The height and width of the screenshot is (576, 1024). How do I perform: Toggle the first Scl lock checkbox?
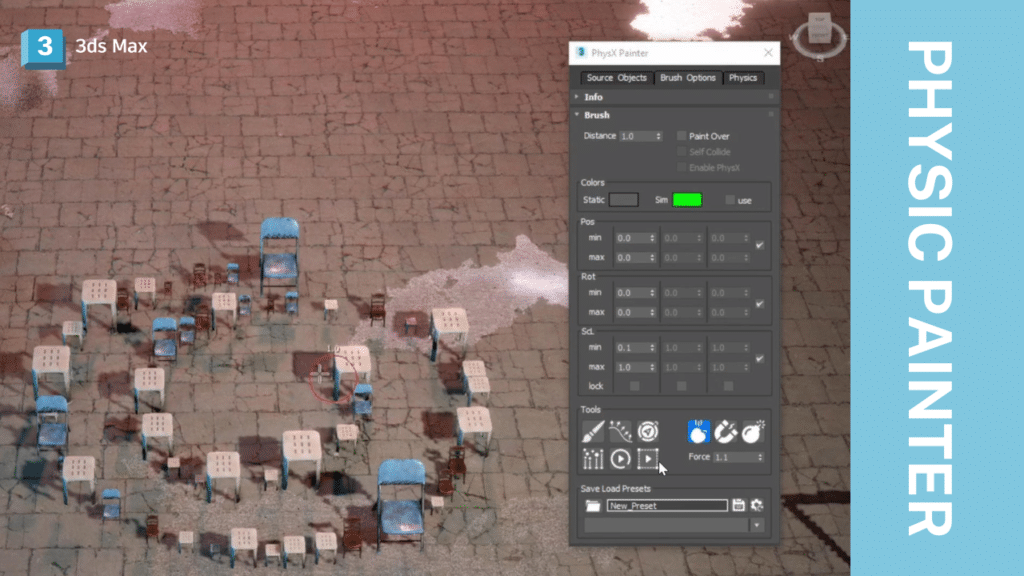pyautogui.click(x=634, y=386)
